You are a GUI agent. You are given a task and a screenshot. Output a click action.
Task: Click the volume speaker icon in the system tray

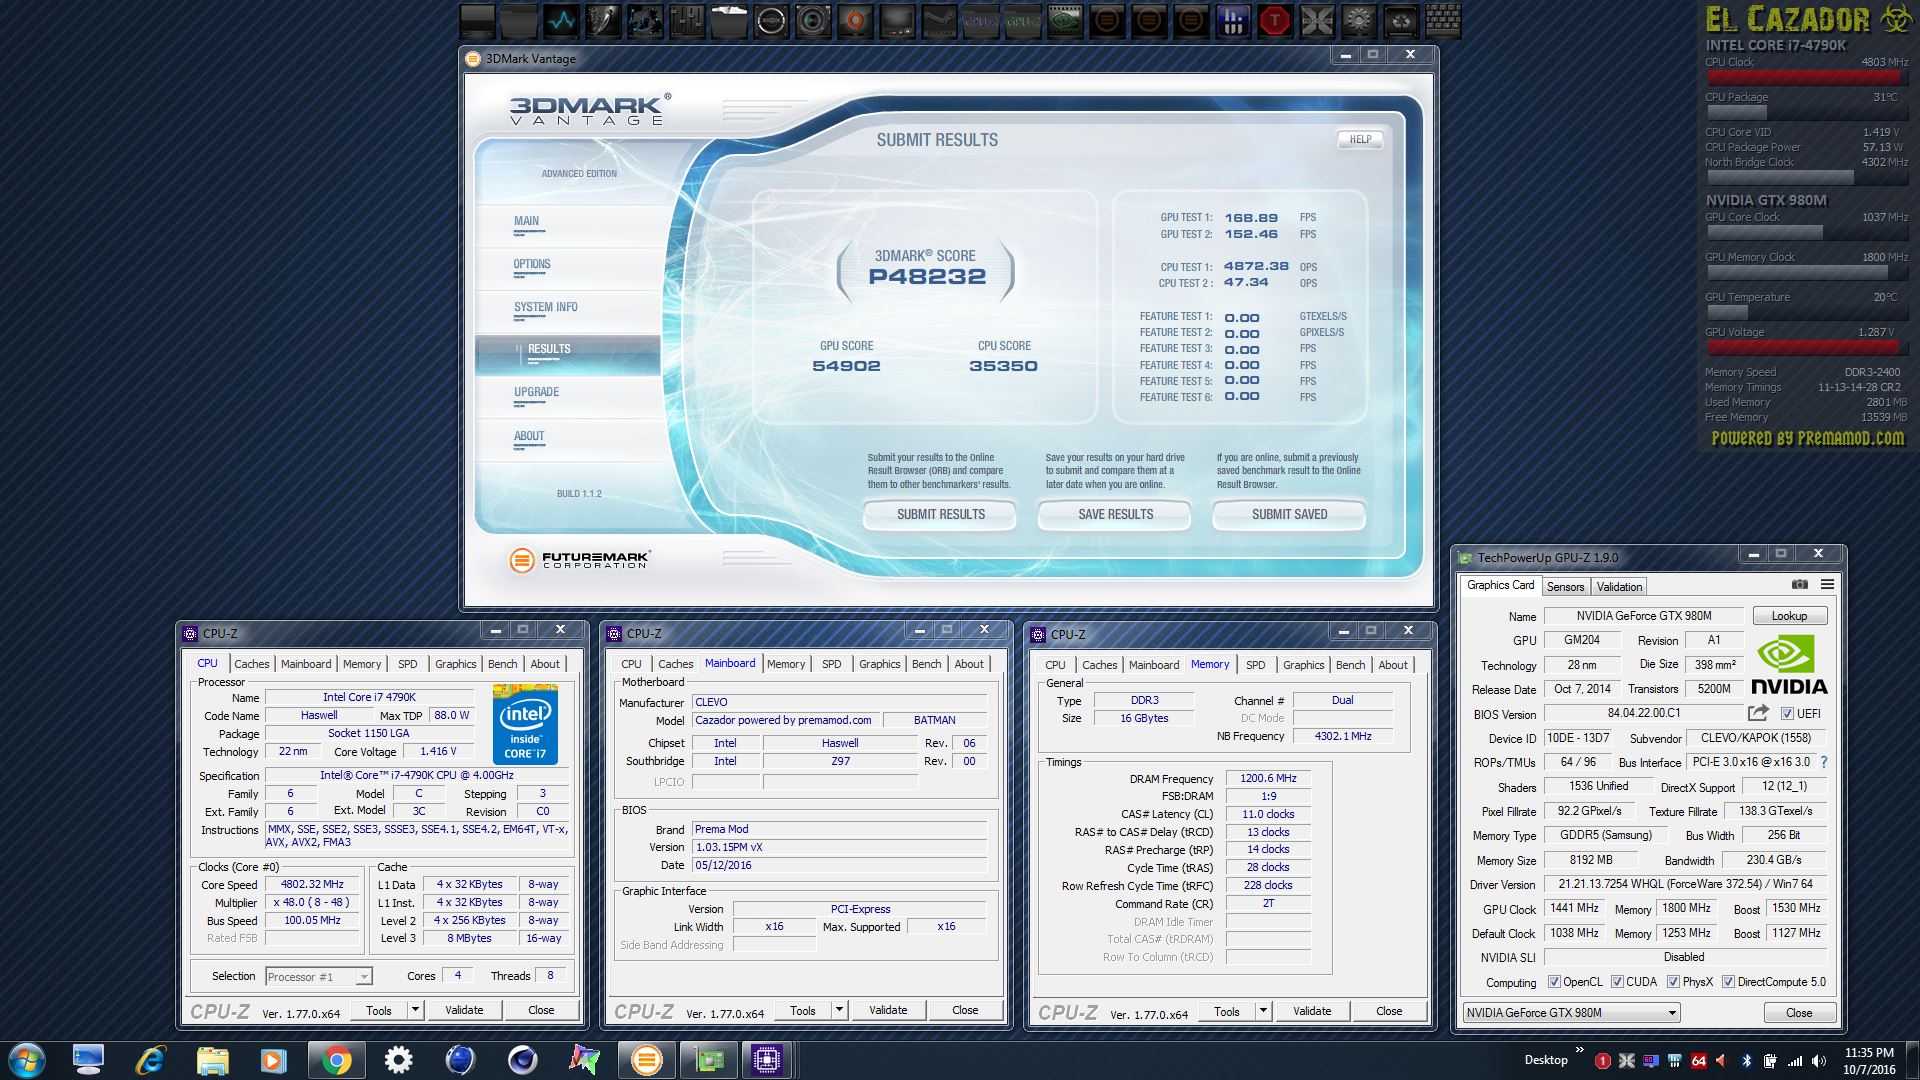point(1818,1061)
